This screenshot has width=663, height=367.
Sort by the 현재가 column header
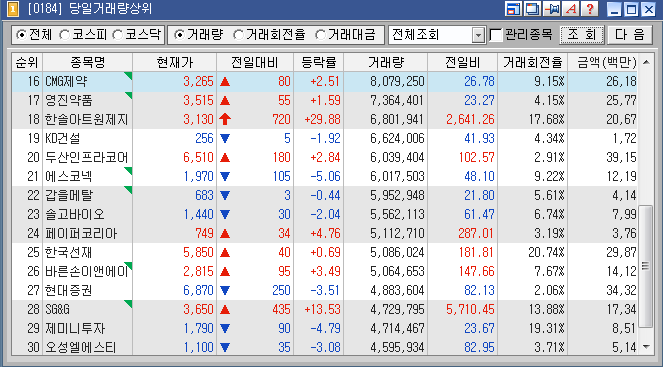pyautogui.click(x=175, y=63)
